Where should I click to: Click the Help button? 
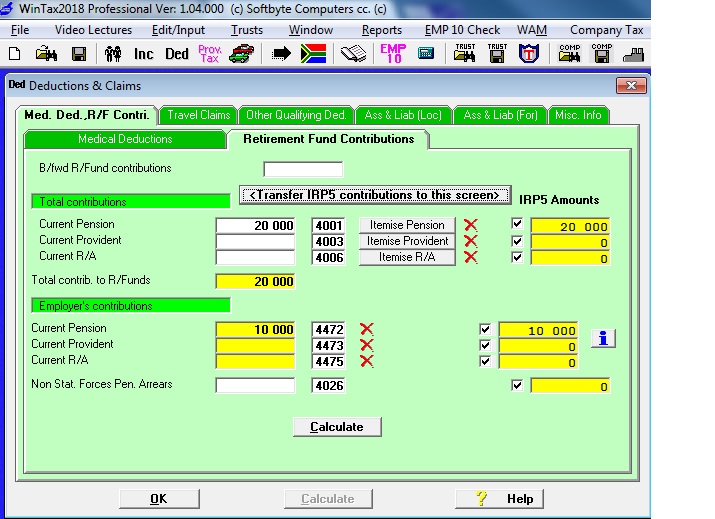point(499,499)
